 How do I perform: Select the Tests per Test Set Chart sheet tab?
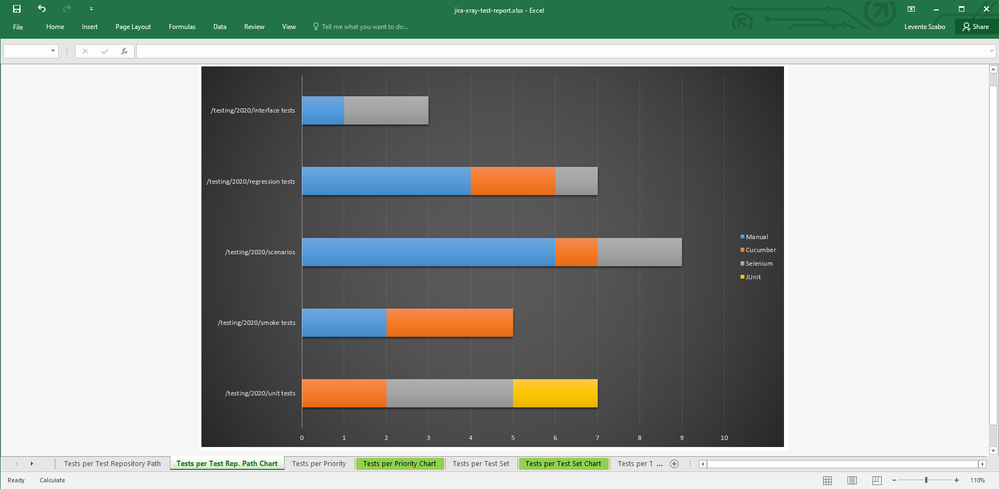tap(563, 464)
